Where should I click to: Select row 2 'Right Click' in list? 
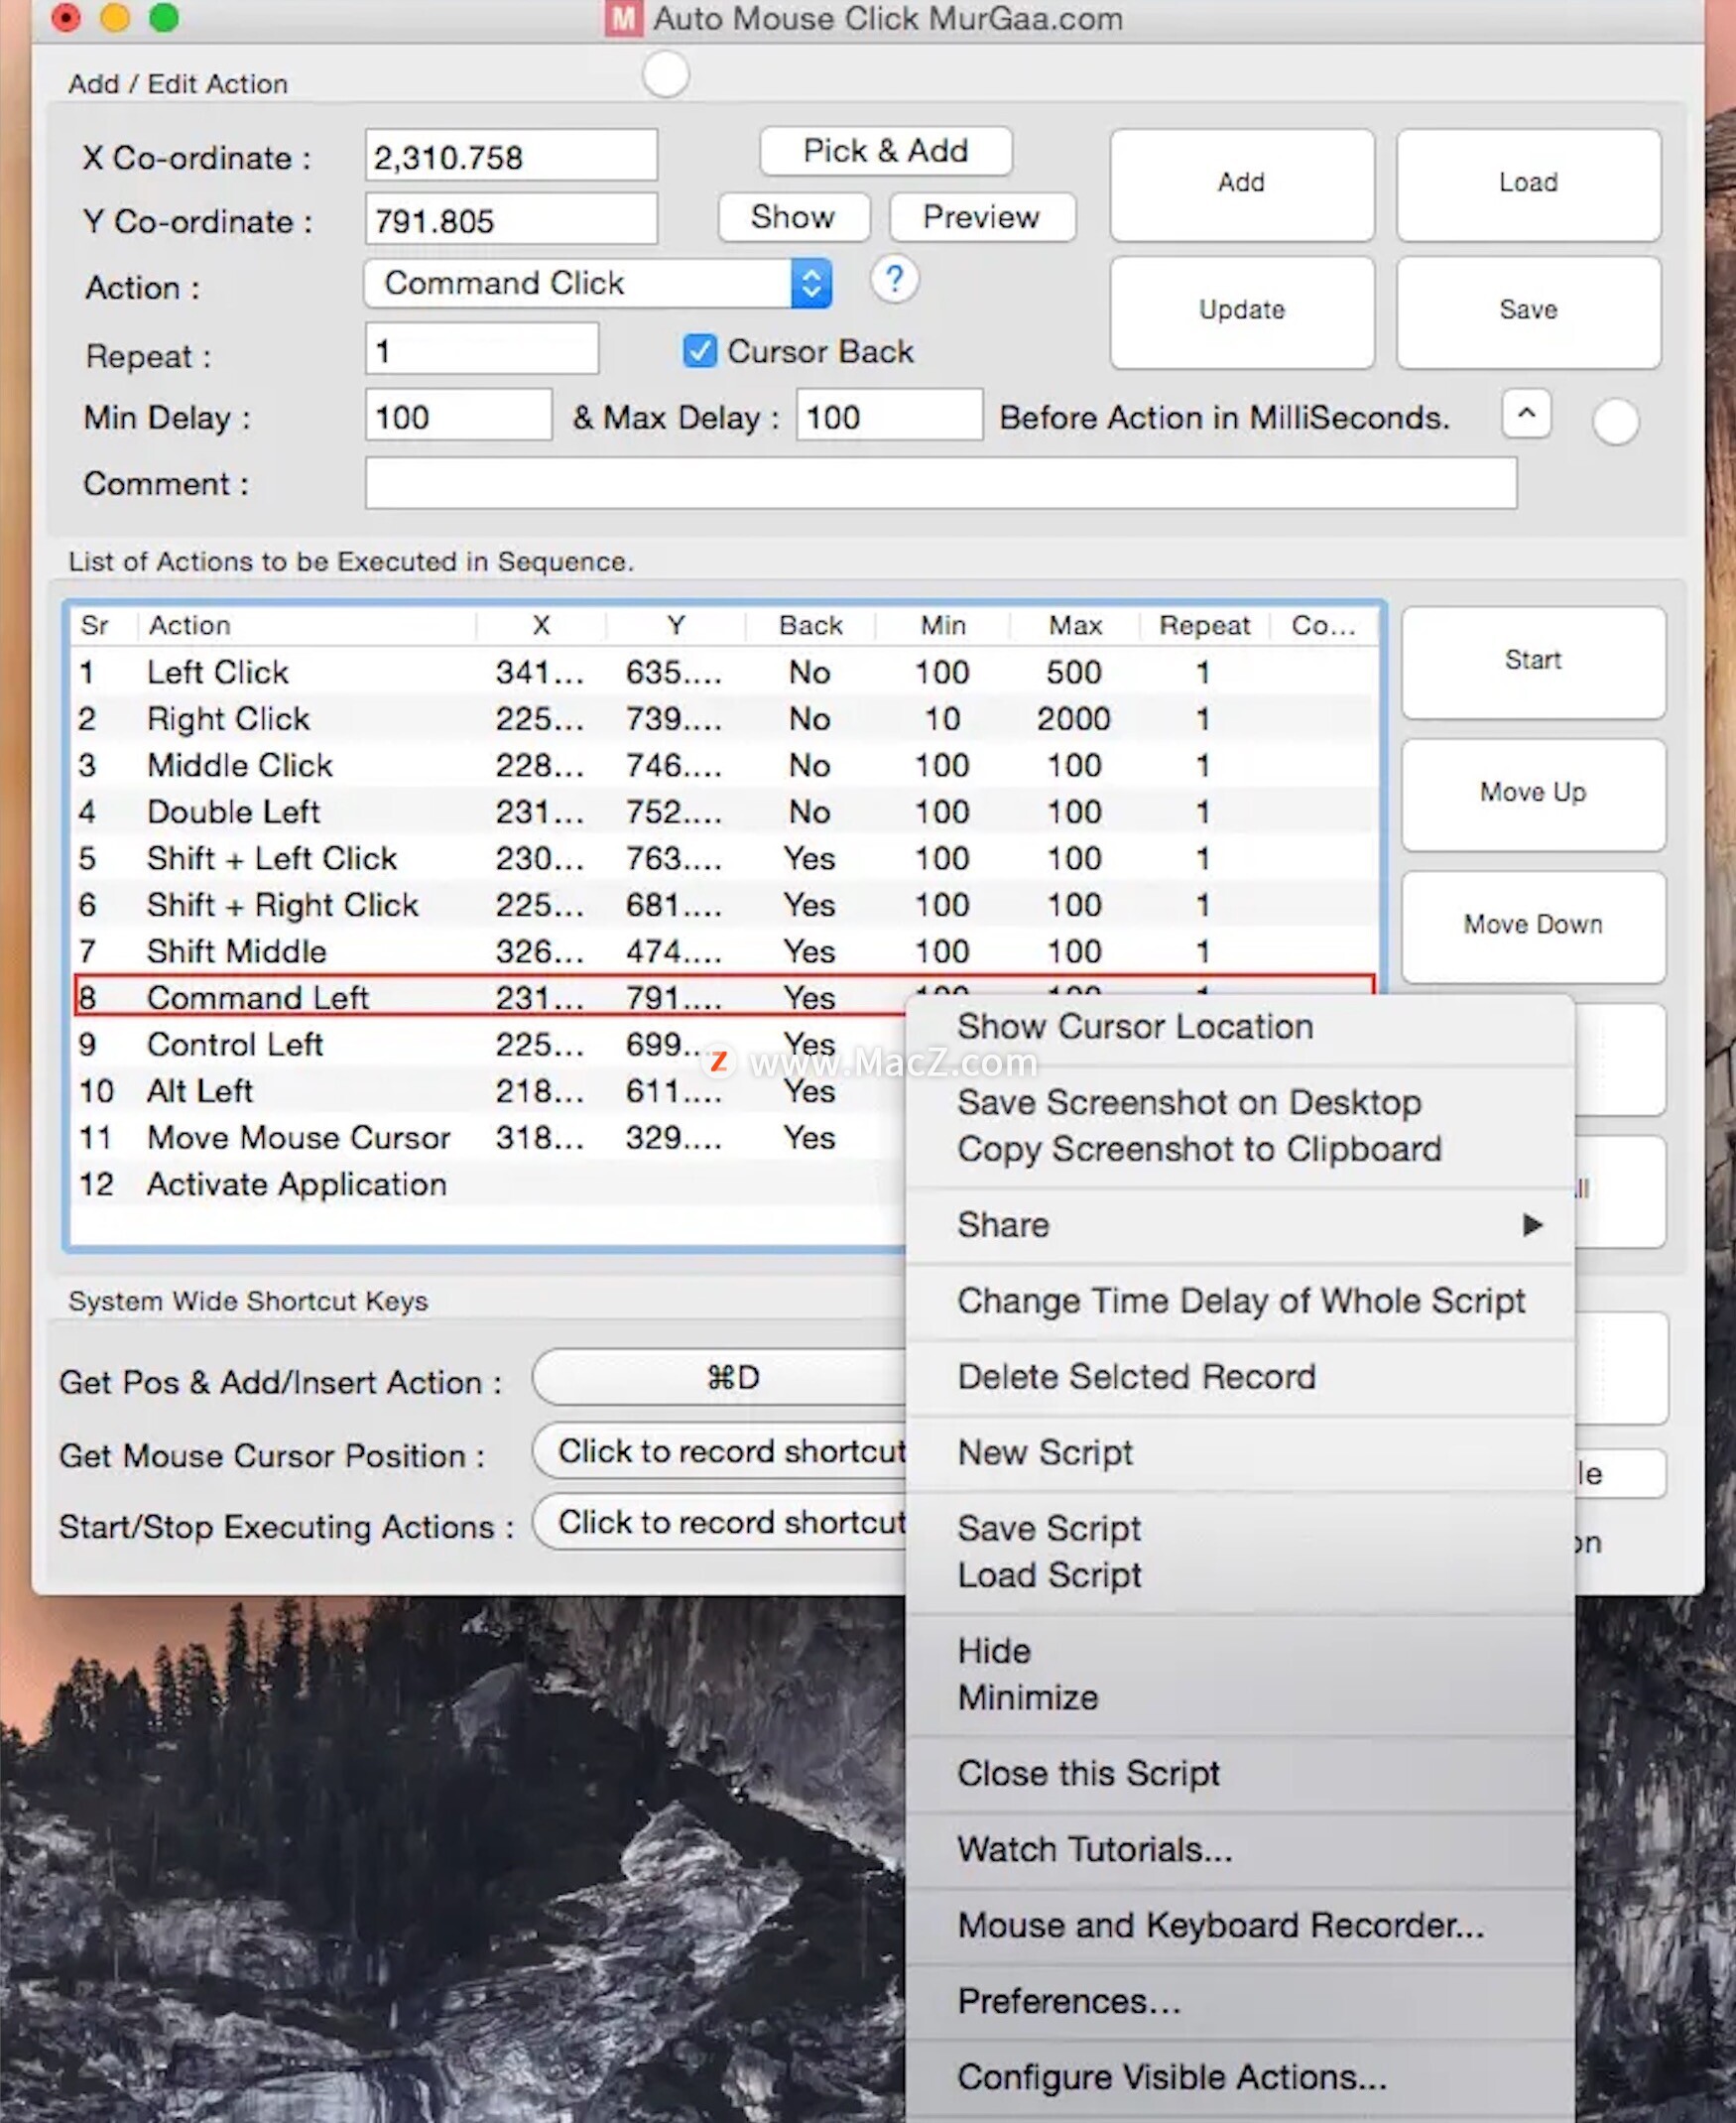point(724,719)
